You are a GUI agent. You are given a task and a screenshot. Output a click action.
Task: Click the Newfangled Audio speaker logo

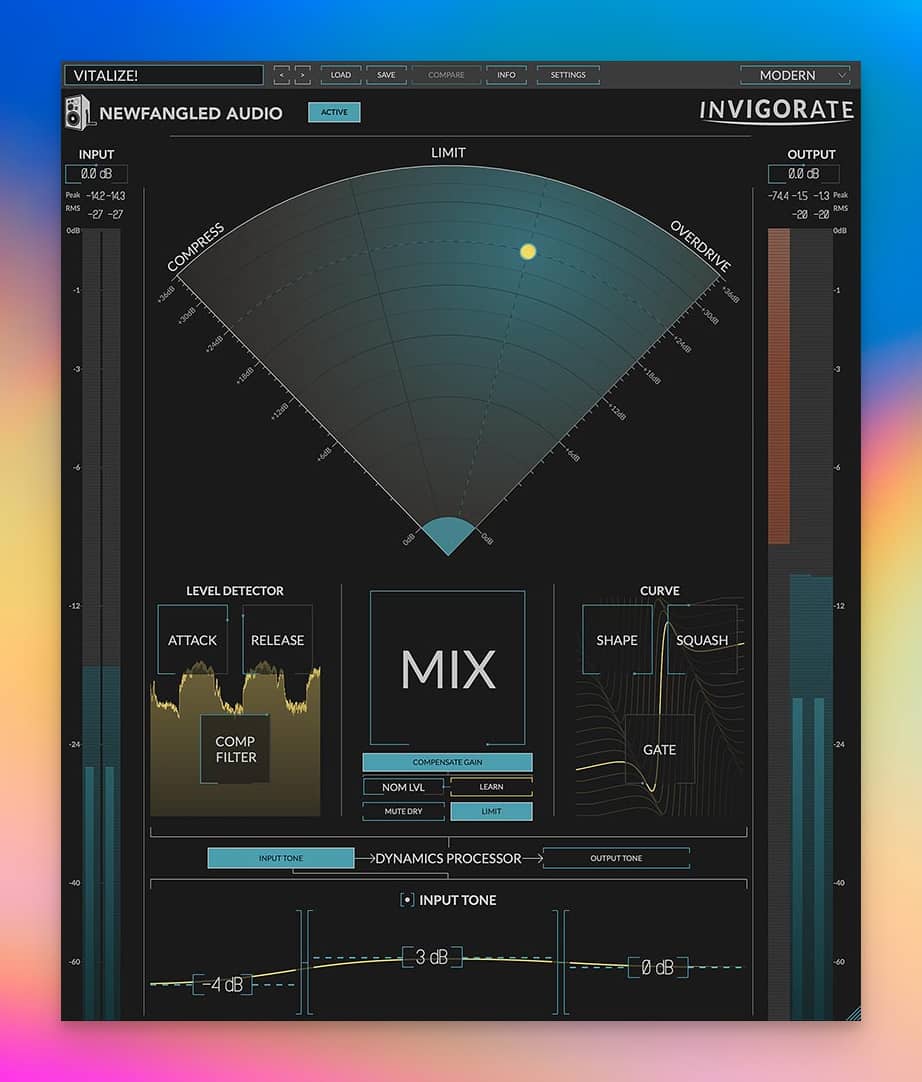coord(80,112)
